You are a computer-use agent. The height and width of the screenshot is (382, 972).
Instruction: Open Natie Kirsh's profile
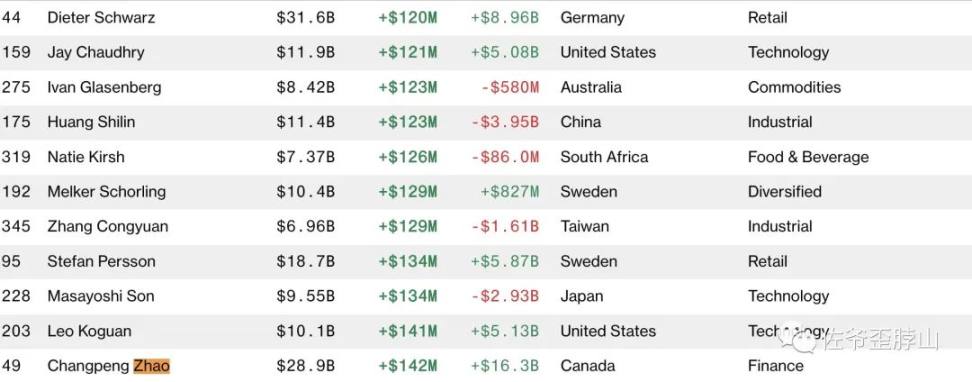[86, 157]
